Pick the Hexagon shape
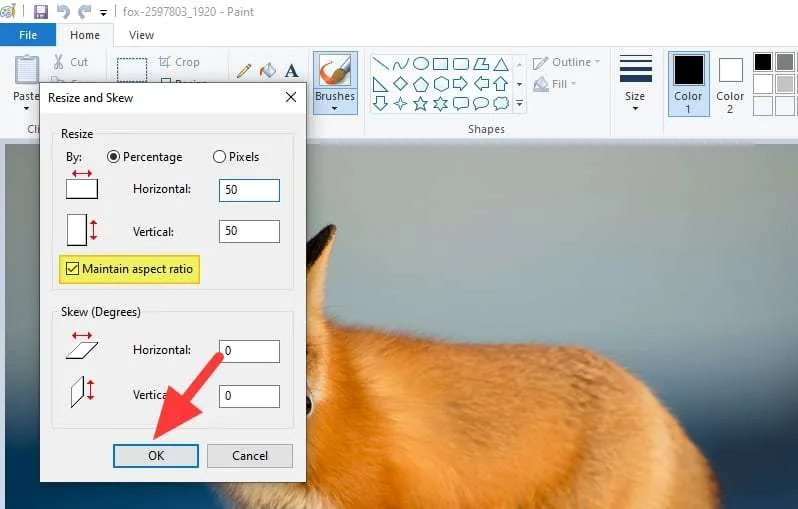This screenshot has width=798, height=509. tap(440, 83)
